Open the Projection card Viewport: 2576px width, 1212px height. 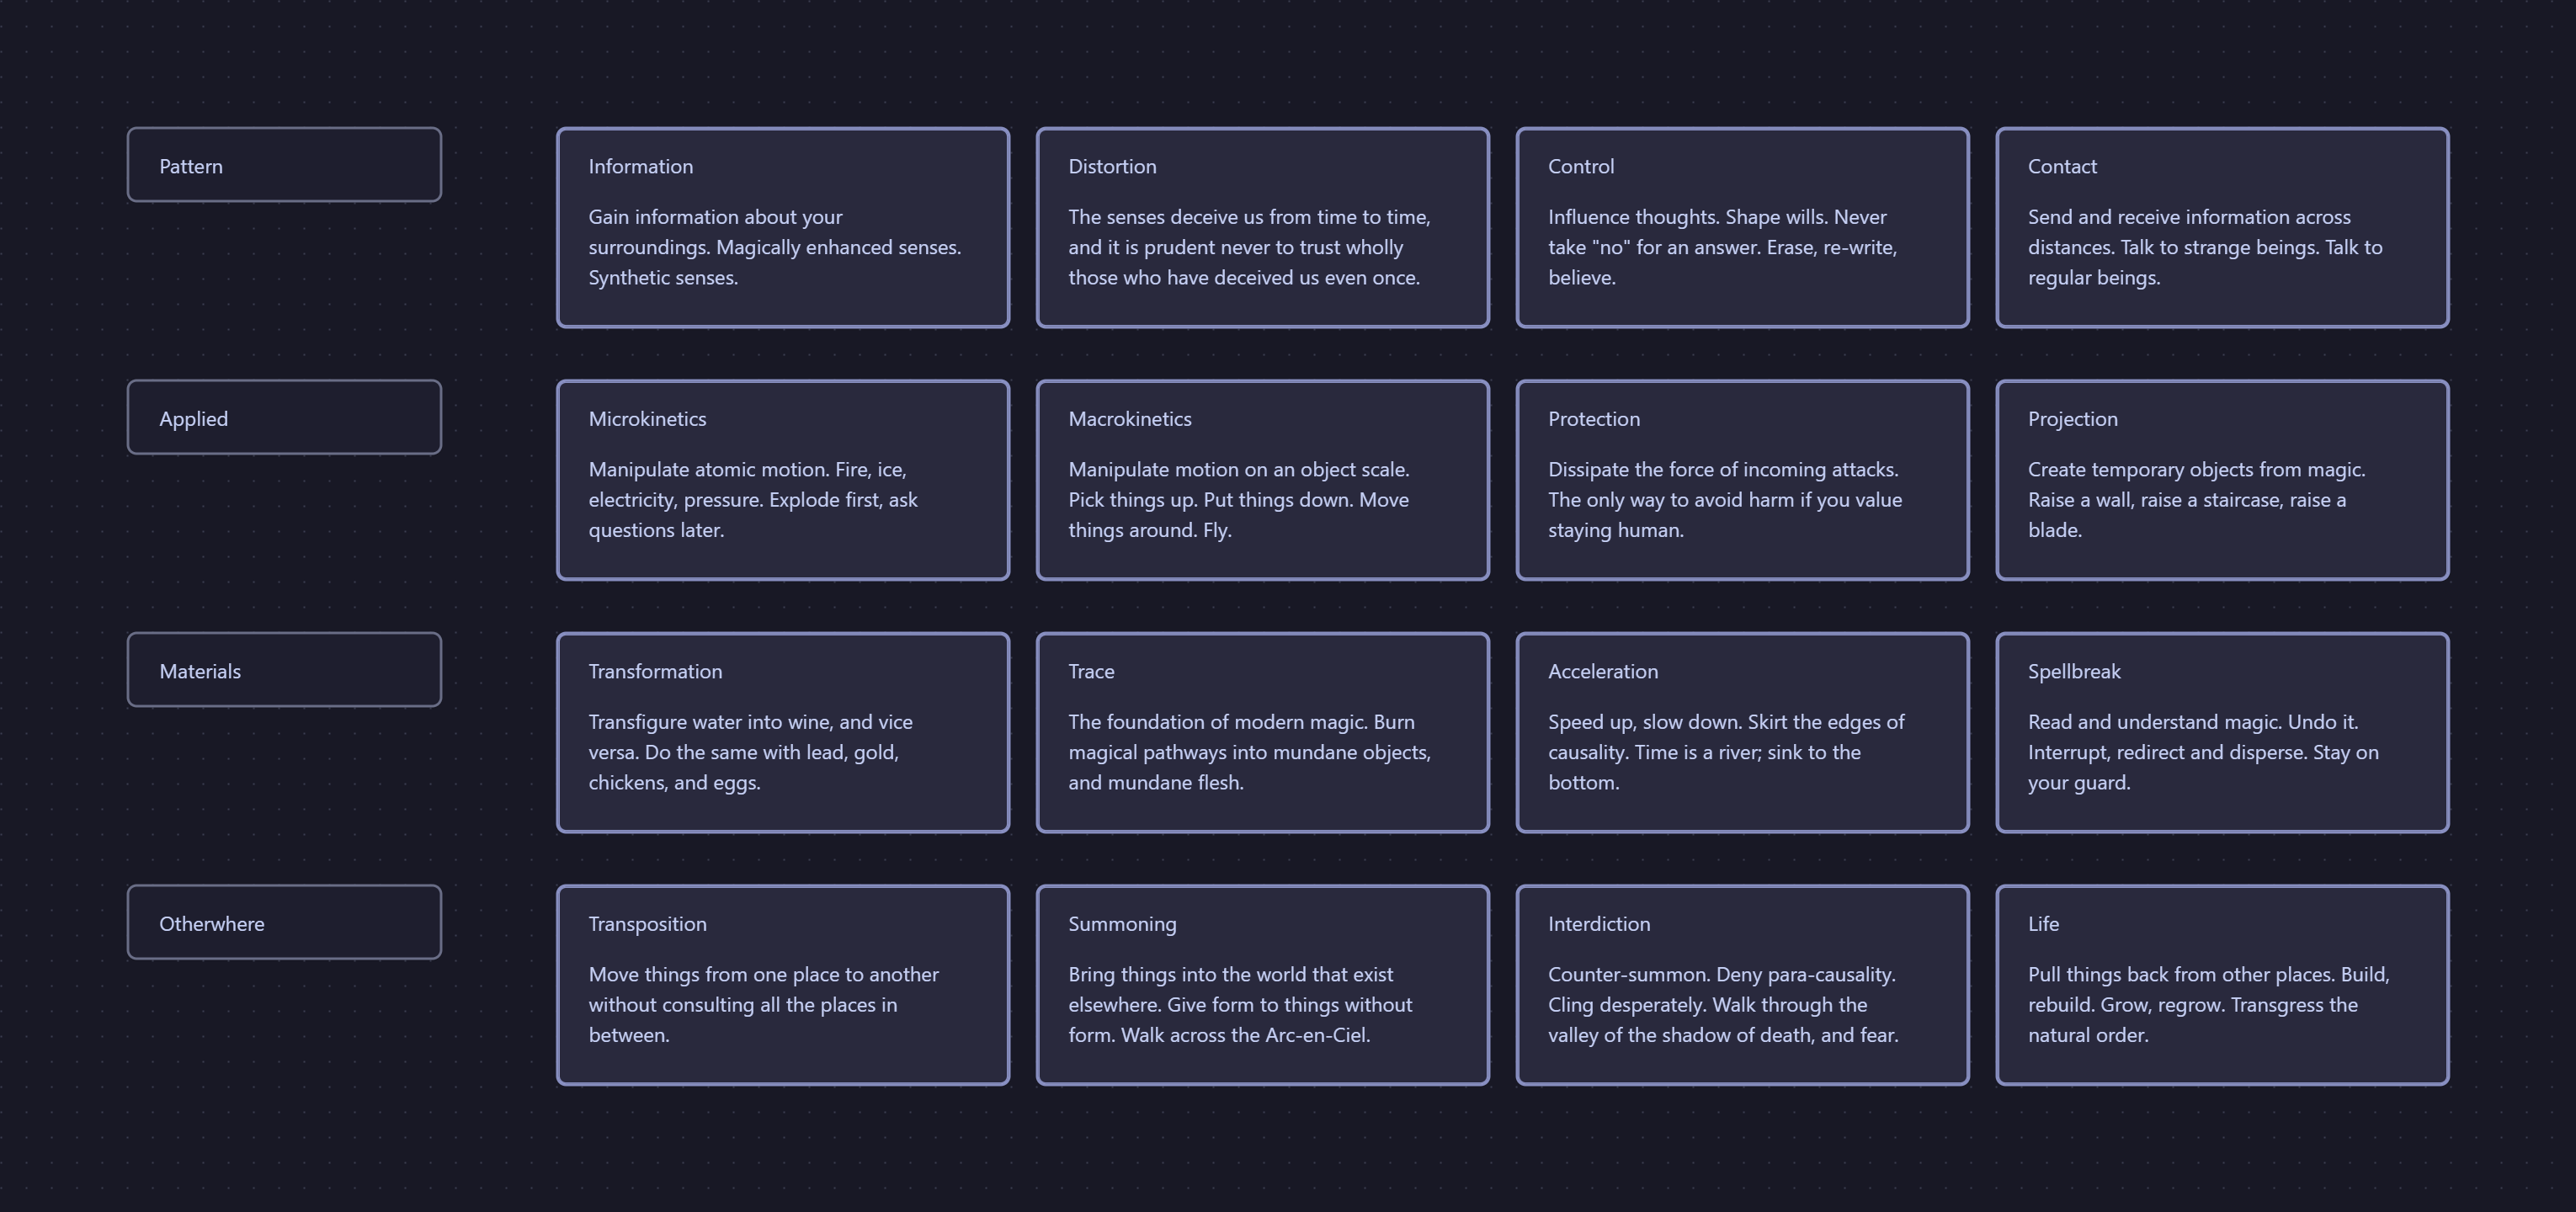click(x=2222, y=480)
